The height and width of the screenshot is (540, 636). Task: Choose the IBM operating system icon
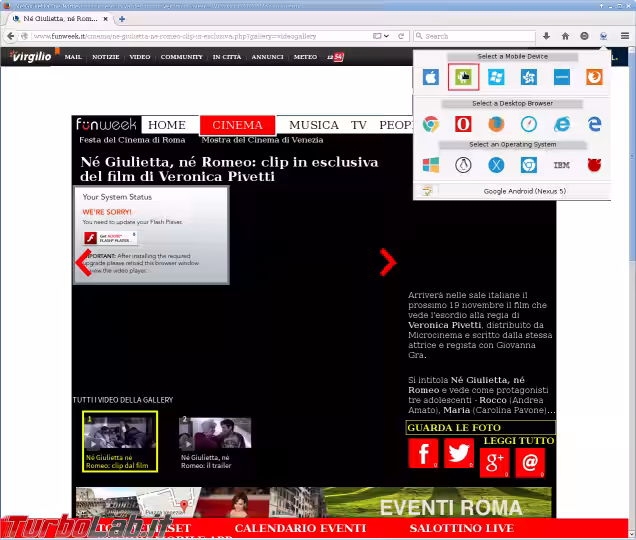(x=562, y=165)
